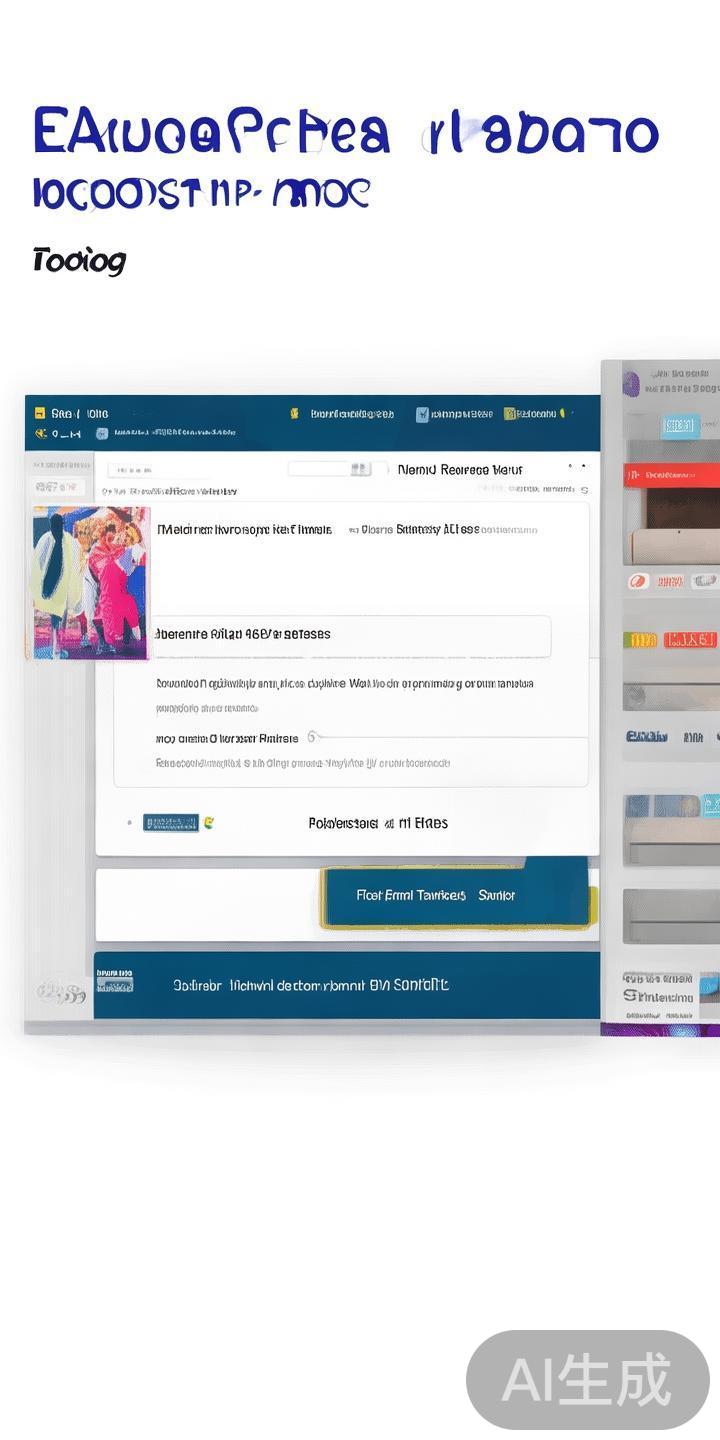
Task: Click the red-white round icon in the right panel
Action: (x=638, y=581)
